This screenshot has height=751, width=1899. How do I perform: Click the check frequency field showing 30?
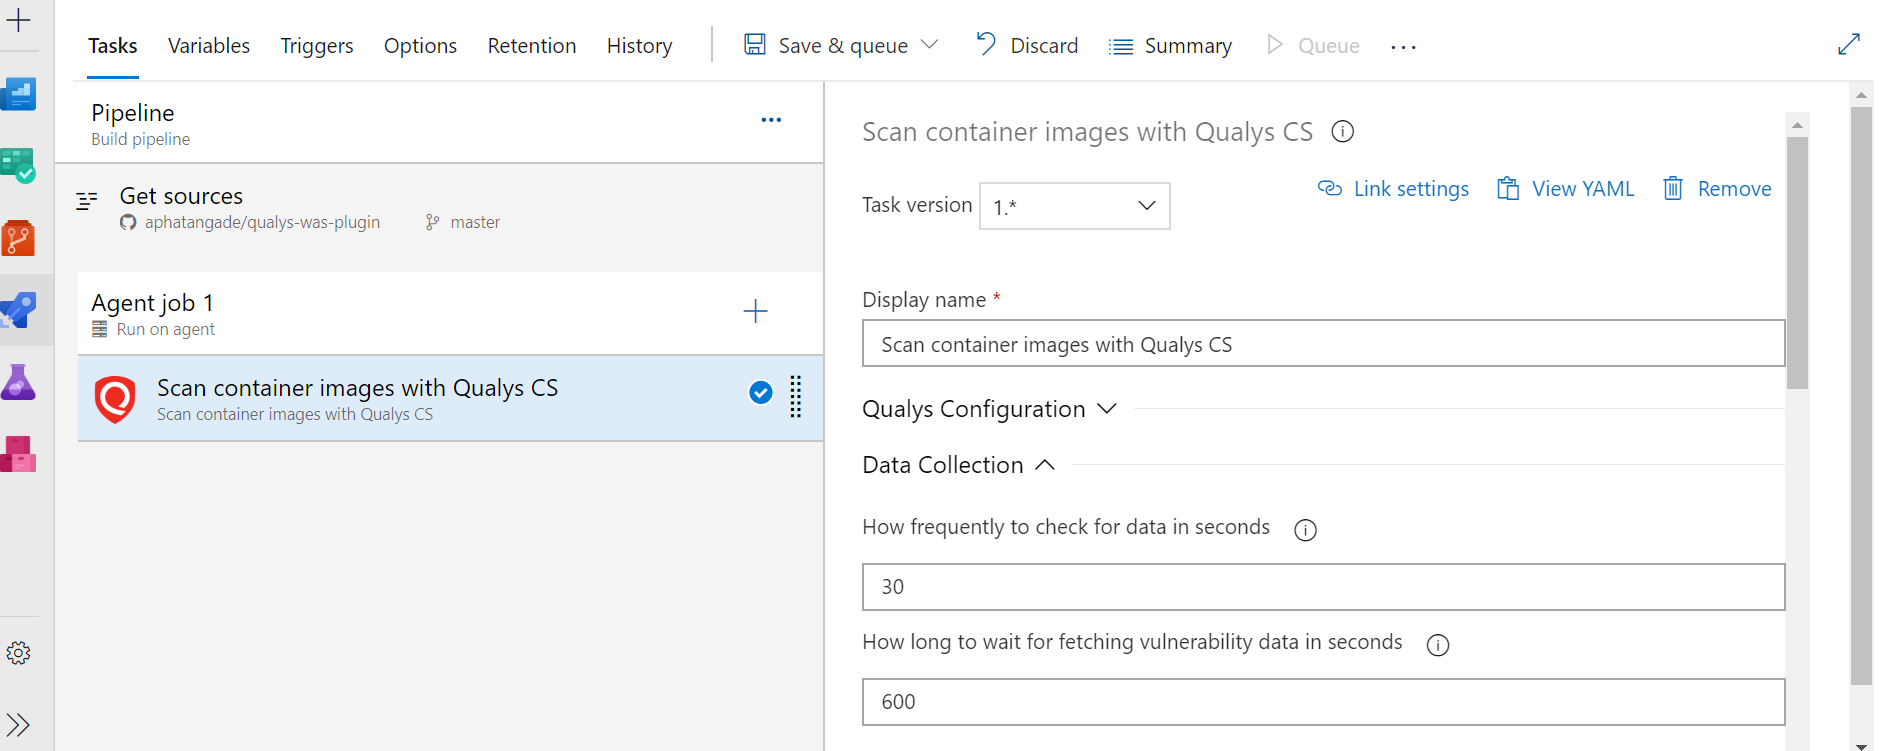click(1323, 587)
